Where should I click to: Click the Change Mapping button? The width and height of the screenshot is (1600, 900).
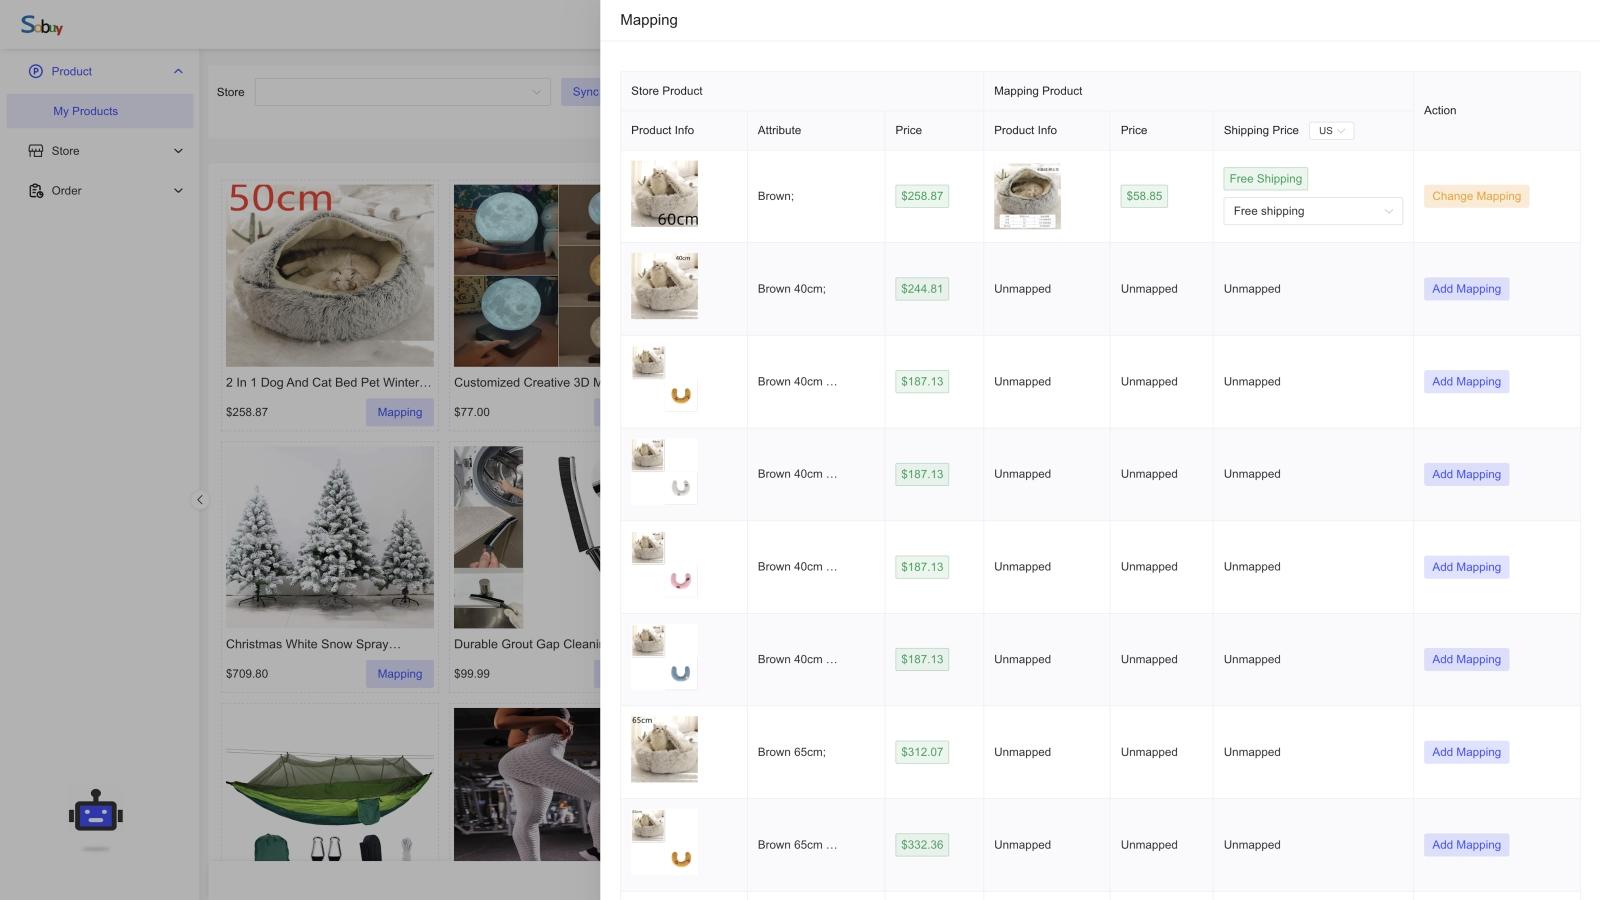click(1476, 196)
